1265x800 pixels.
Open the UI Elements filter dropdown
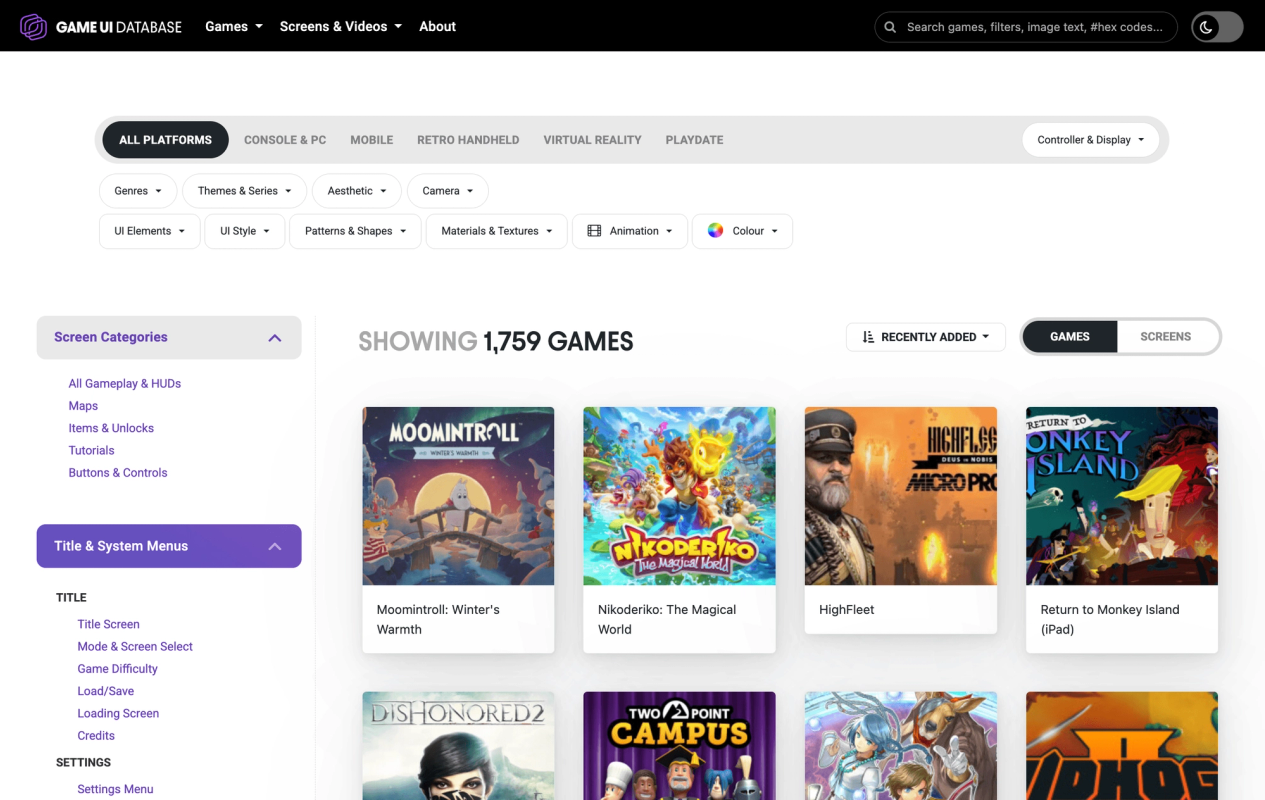coord(150,231)
